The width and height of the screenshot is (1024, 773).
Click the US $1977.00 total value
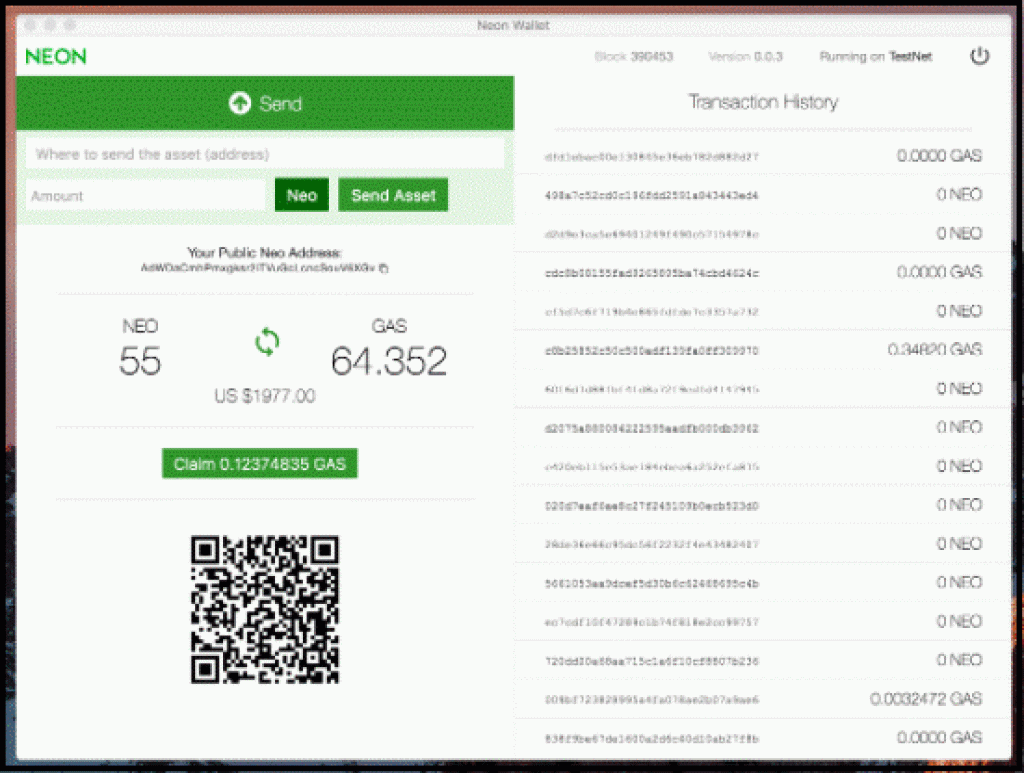click(264, 396)
